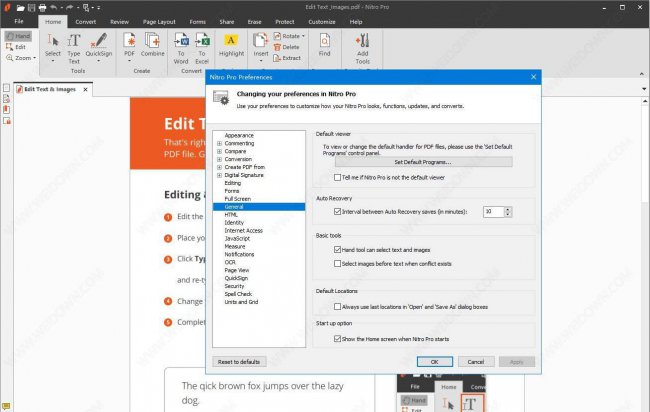This screenshot has width=650, height=412.
Task: Toggle Tell me if Nitro Pro is not default viewer
Action: pos(337,177)
